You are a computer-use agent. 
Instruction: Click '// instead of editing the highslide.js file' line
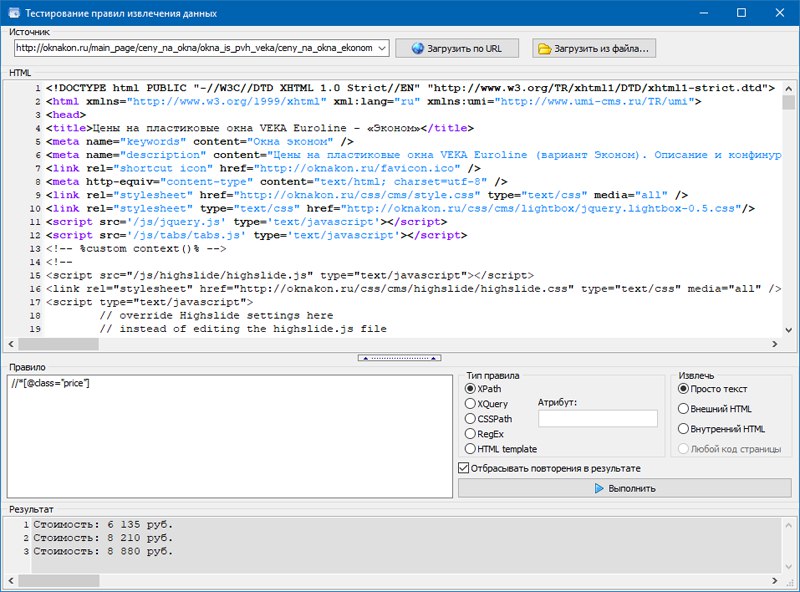click(x=243, y=329)
